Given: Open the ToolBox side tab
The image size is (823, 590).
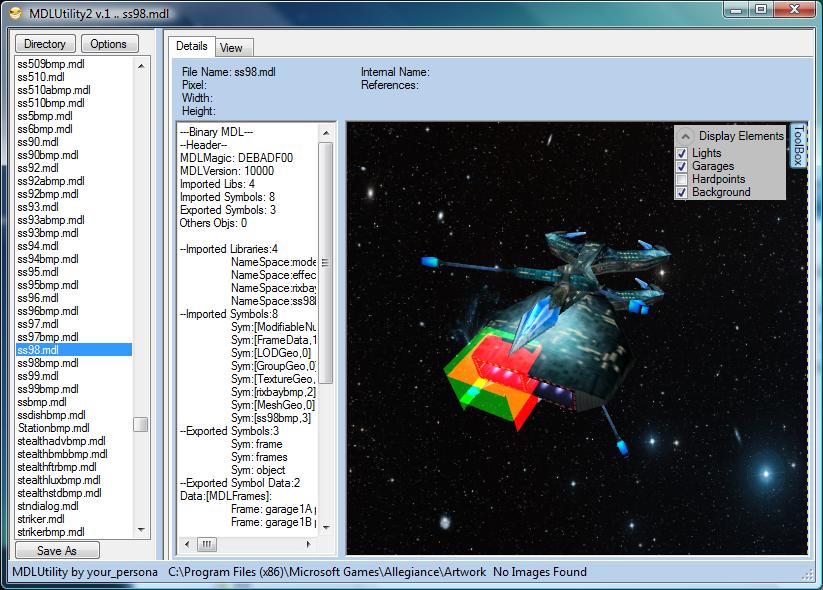Looking at the screenshot, I should pos(798,145).
